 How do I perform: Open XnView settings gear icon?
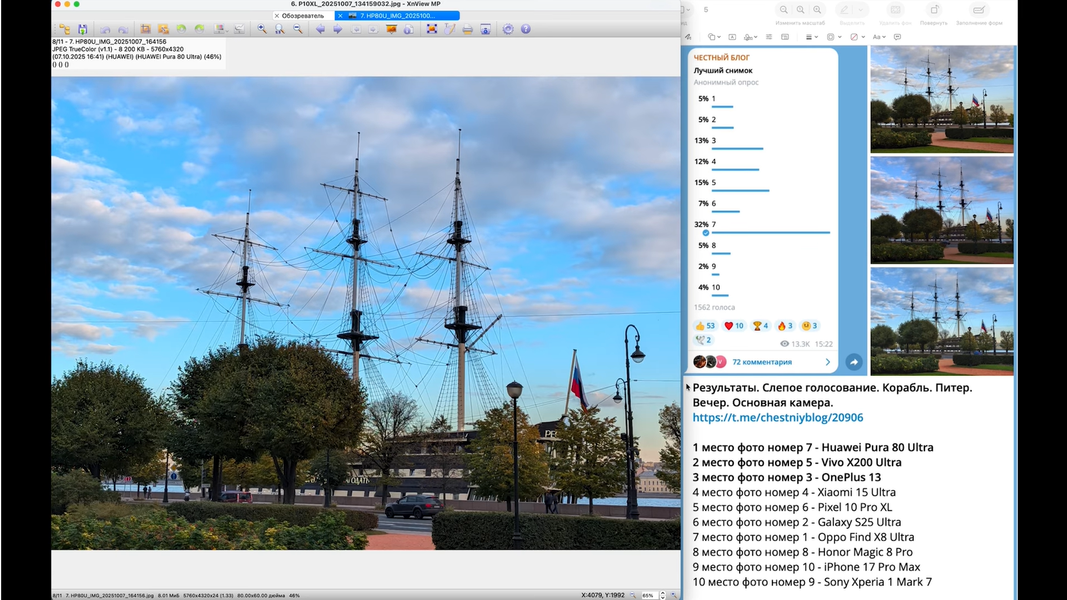point(508,29)
